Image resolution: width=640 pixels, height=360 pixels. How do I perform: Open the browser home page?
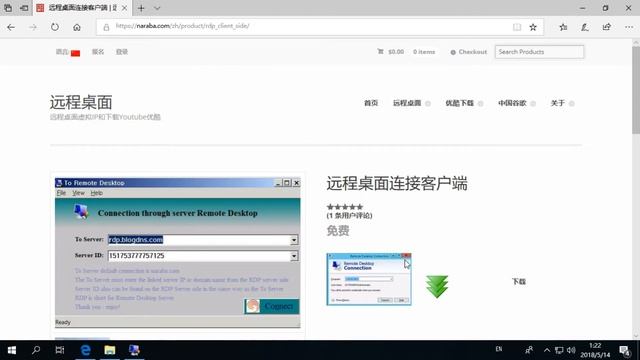77,27
